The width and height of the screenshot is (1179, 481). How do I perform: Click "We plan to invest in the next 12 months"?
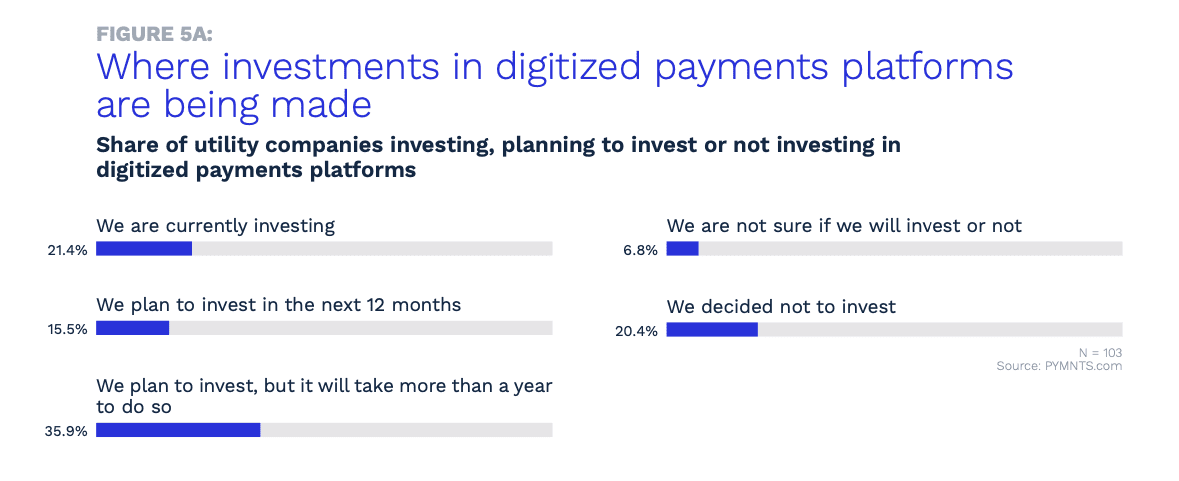278,304
